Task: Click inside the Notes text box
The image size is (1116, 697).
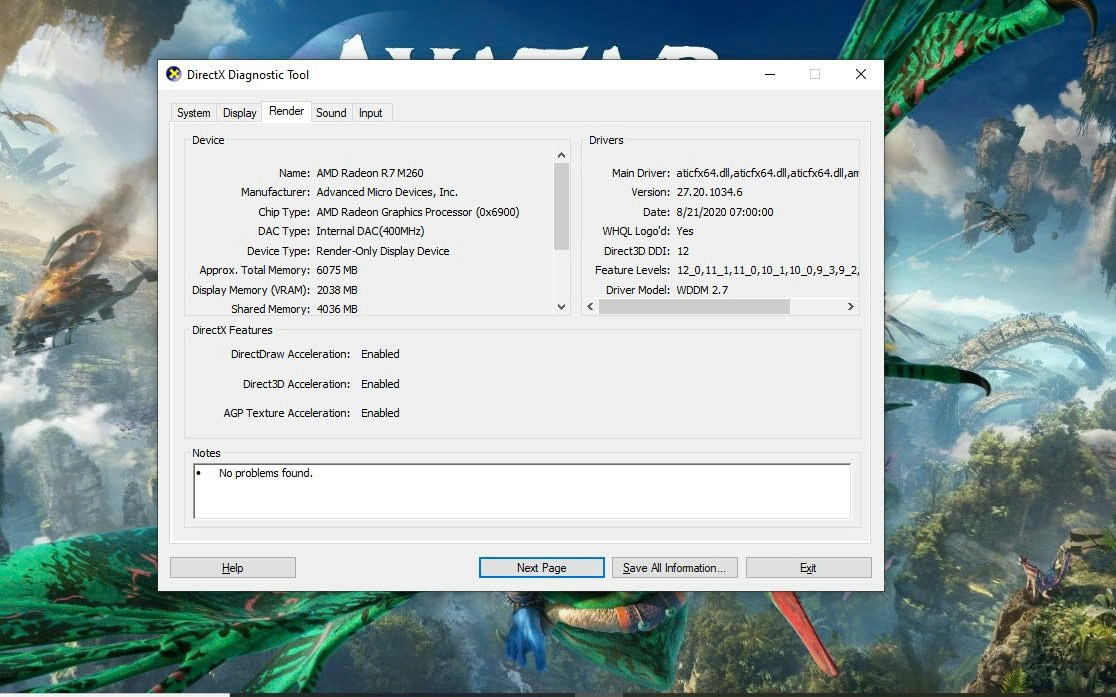Action: click(x=522, y=491)
